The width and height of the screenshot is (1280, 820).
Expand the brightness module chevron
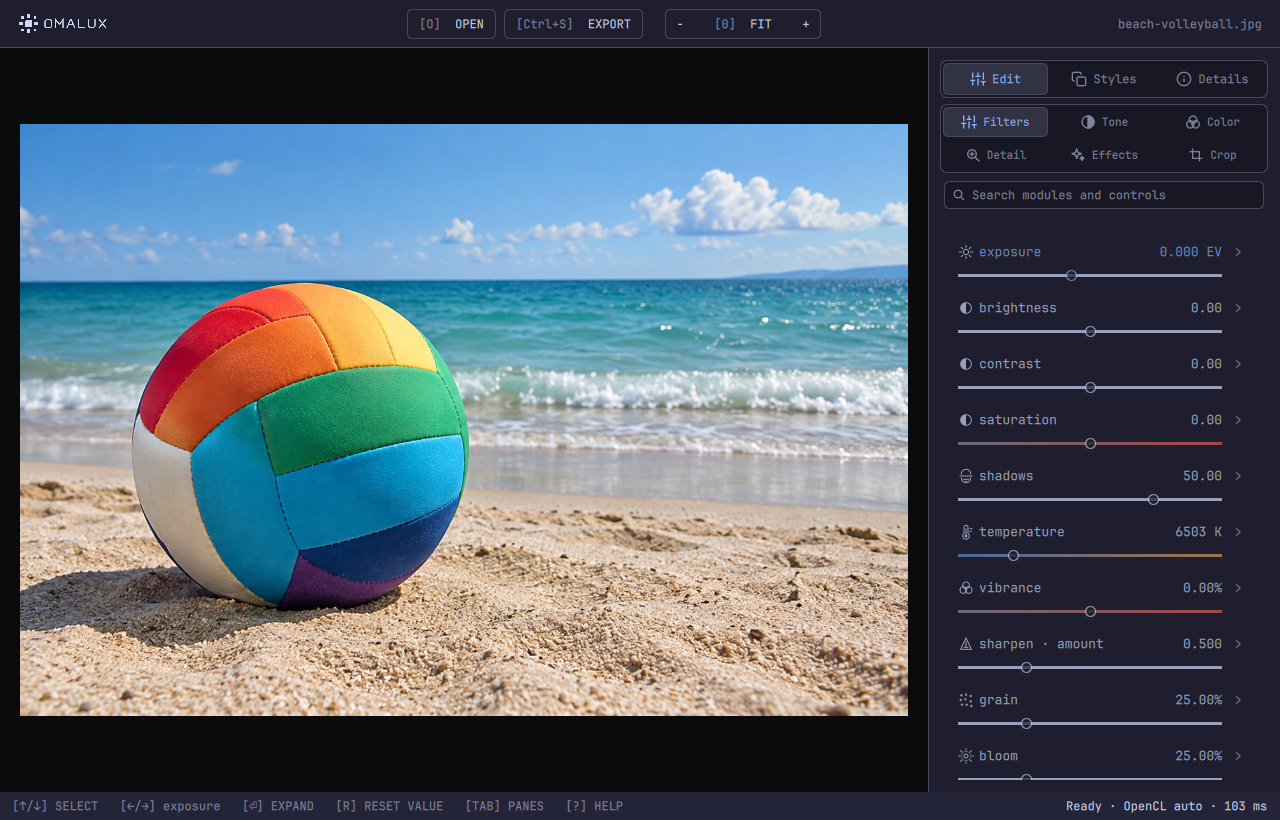coord(1238,308)
